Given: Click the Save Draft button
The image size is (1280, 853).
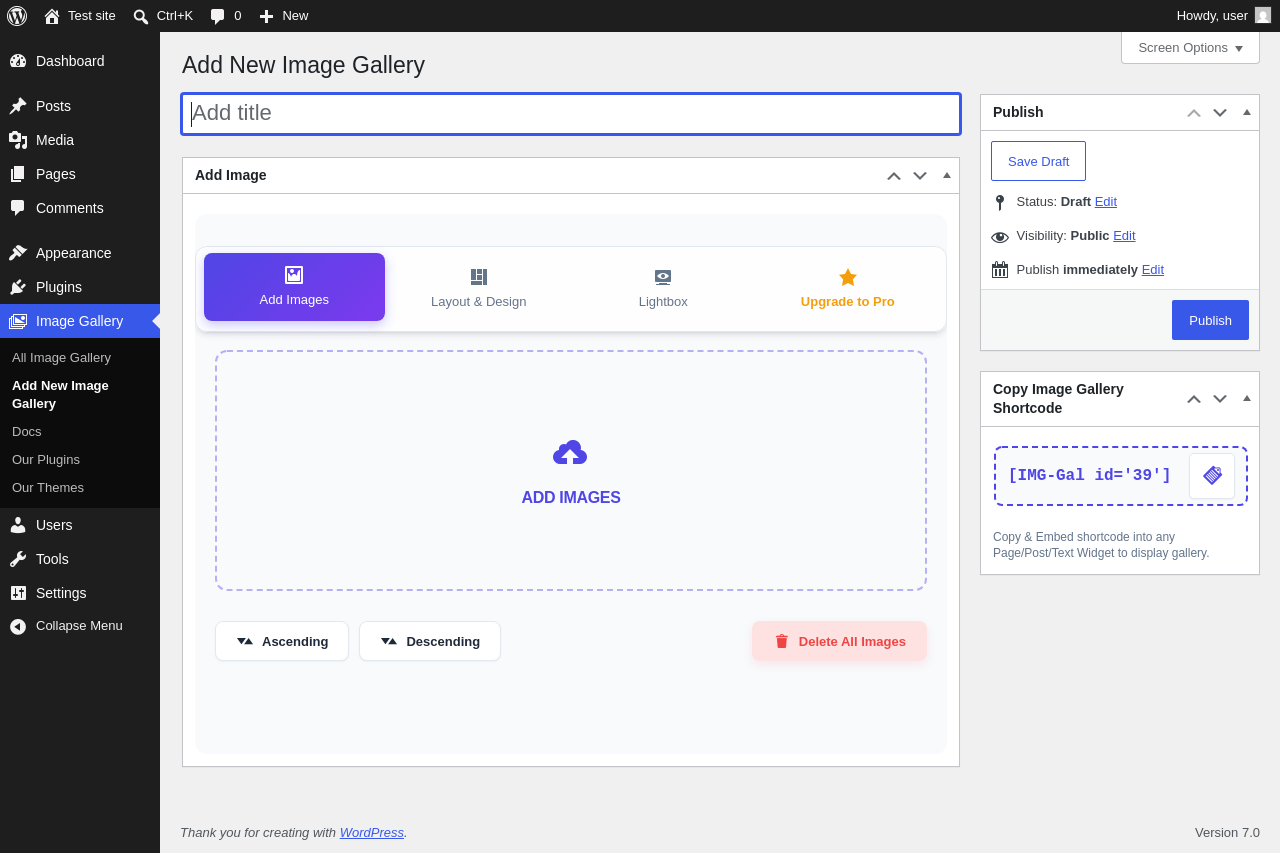Looking at the screenshot, I should (x=1038, y=161).
